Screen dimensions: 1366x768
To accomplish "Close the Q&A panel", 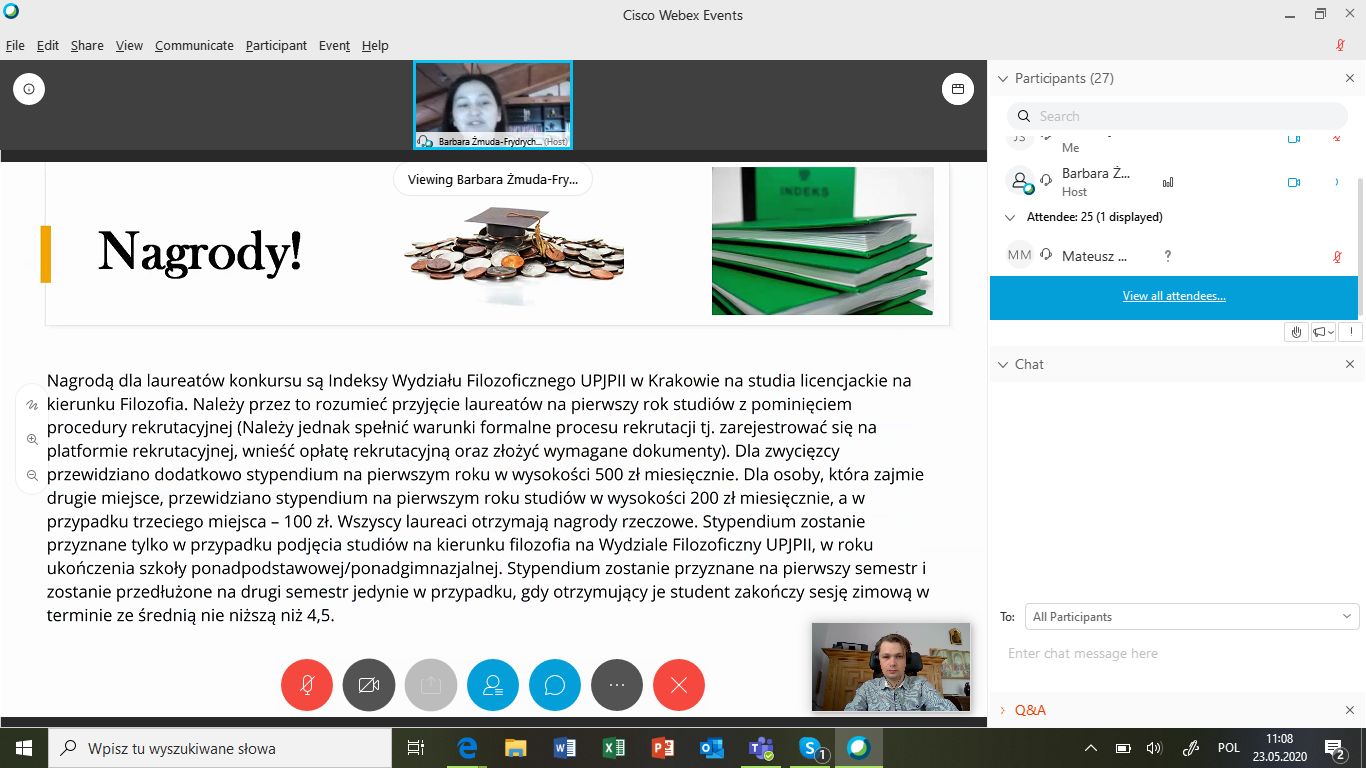I will [1349, 710].
